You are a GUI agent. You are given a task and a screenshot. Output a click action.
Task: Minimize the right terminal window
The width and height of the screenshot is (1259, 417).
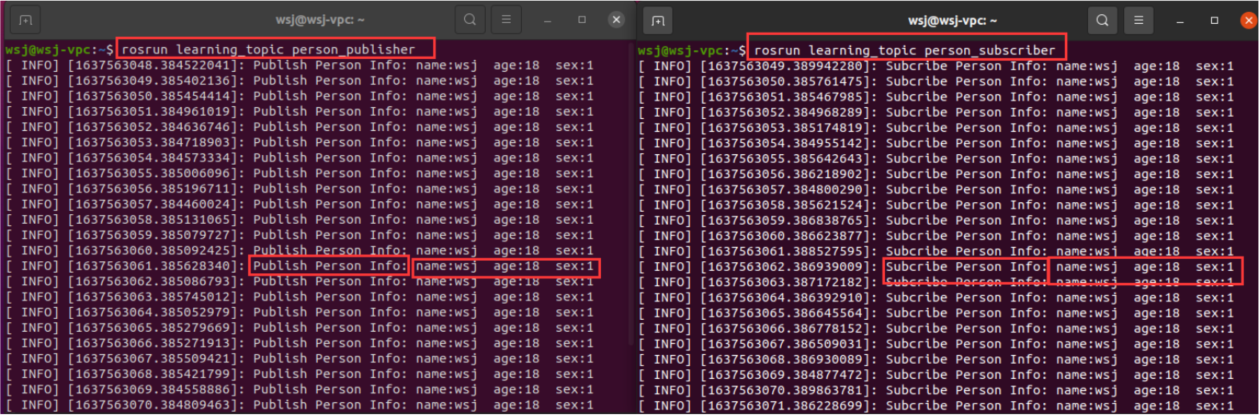tap(1180, 19)
